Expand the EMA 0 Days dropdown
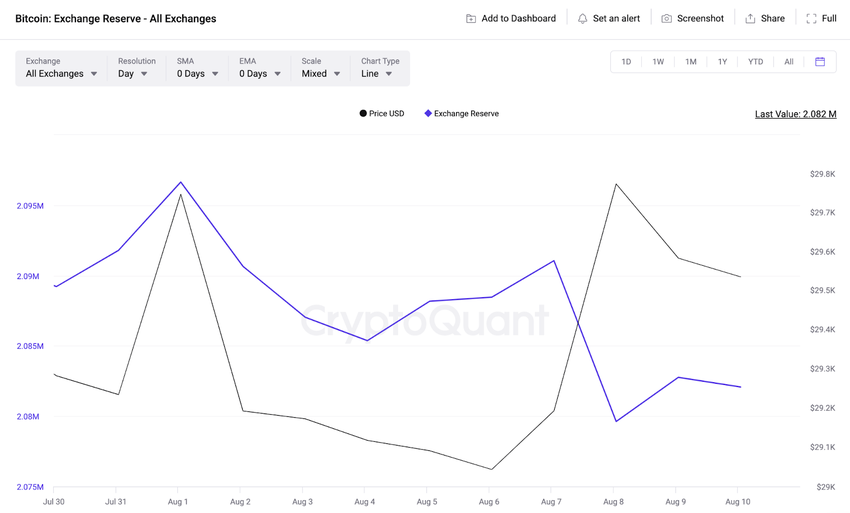This screenshot has width=850, height=513. [x=260, y=68]
